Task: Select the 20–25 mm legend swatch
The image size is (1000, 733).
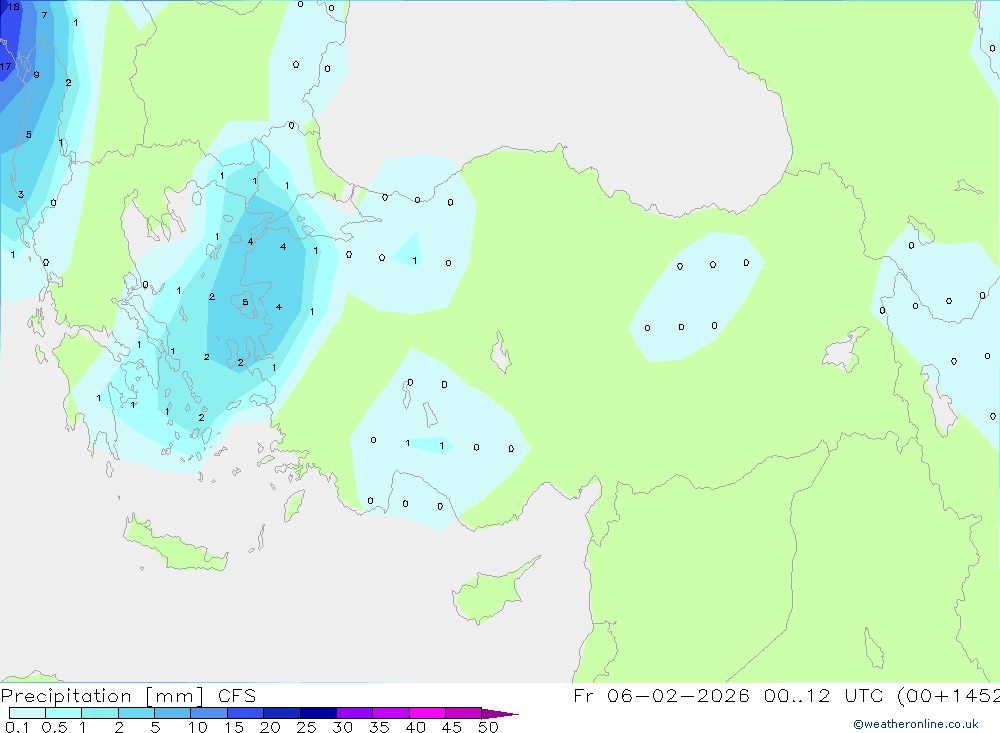Action: (282, 713)
